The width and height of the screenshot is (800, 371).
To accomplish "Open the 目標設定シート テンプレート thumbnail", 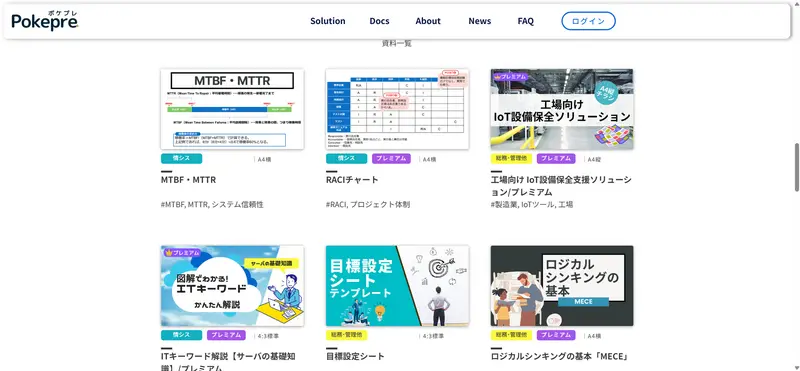I will coord(397,286).
